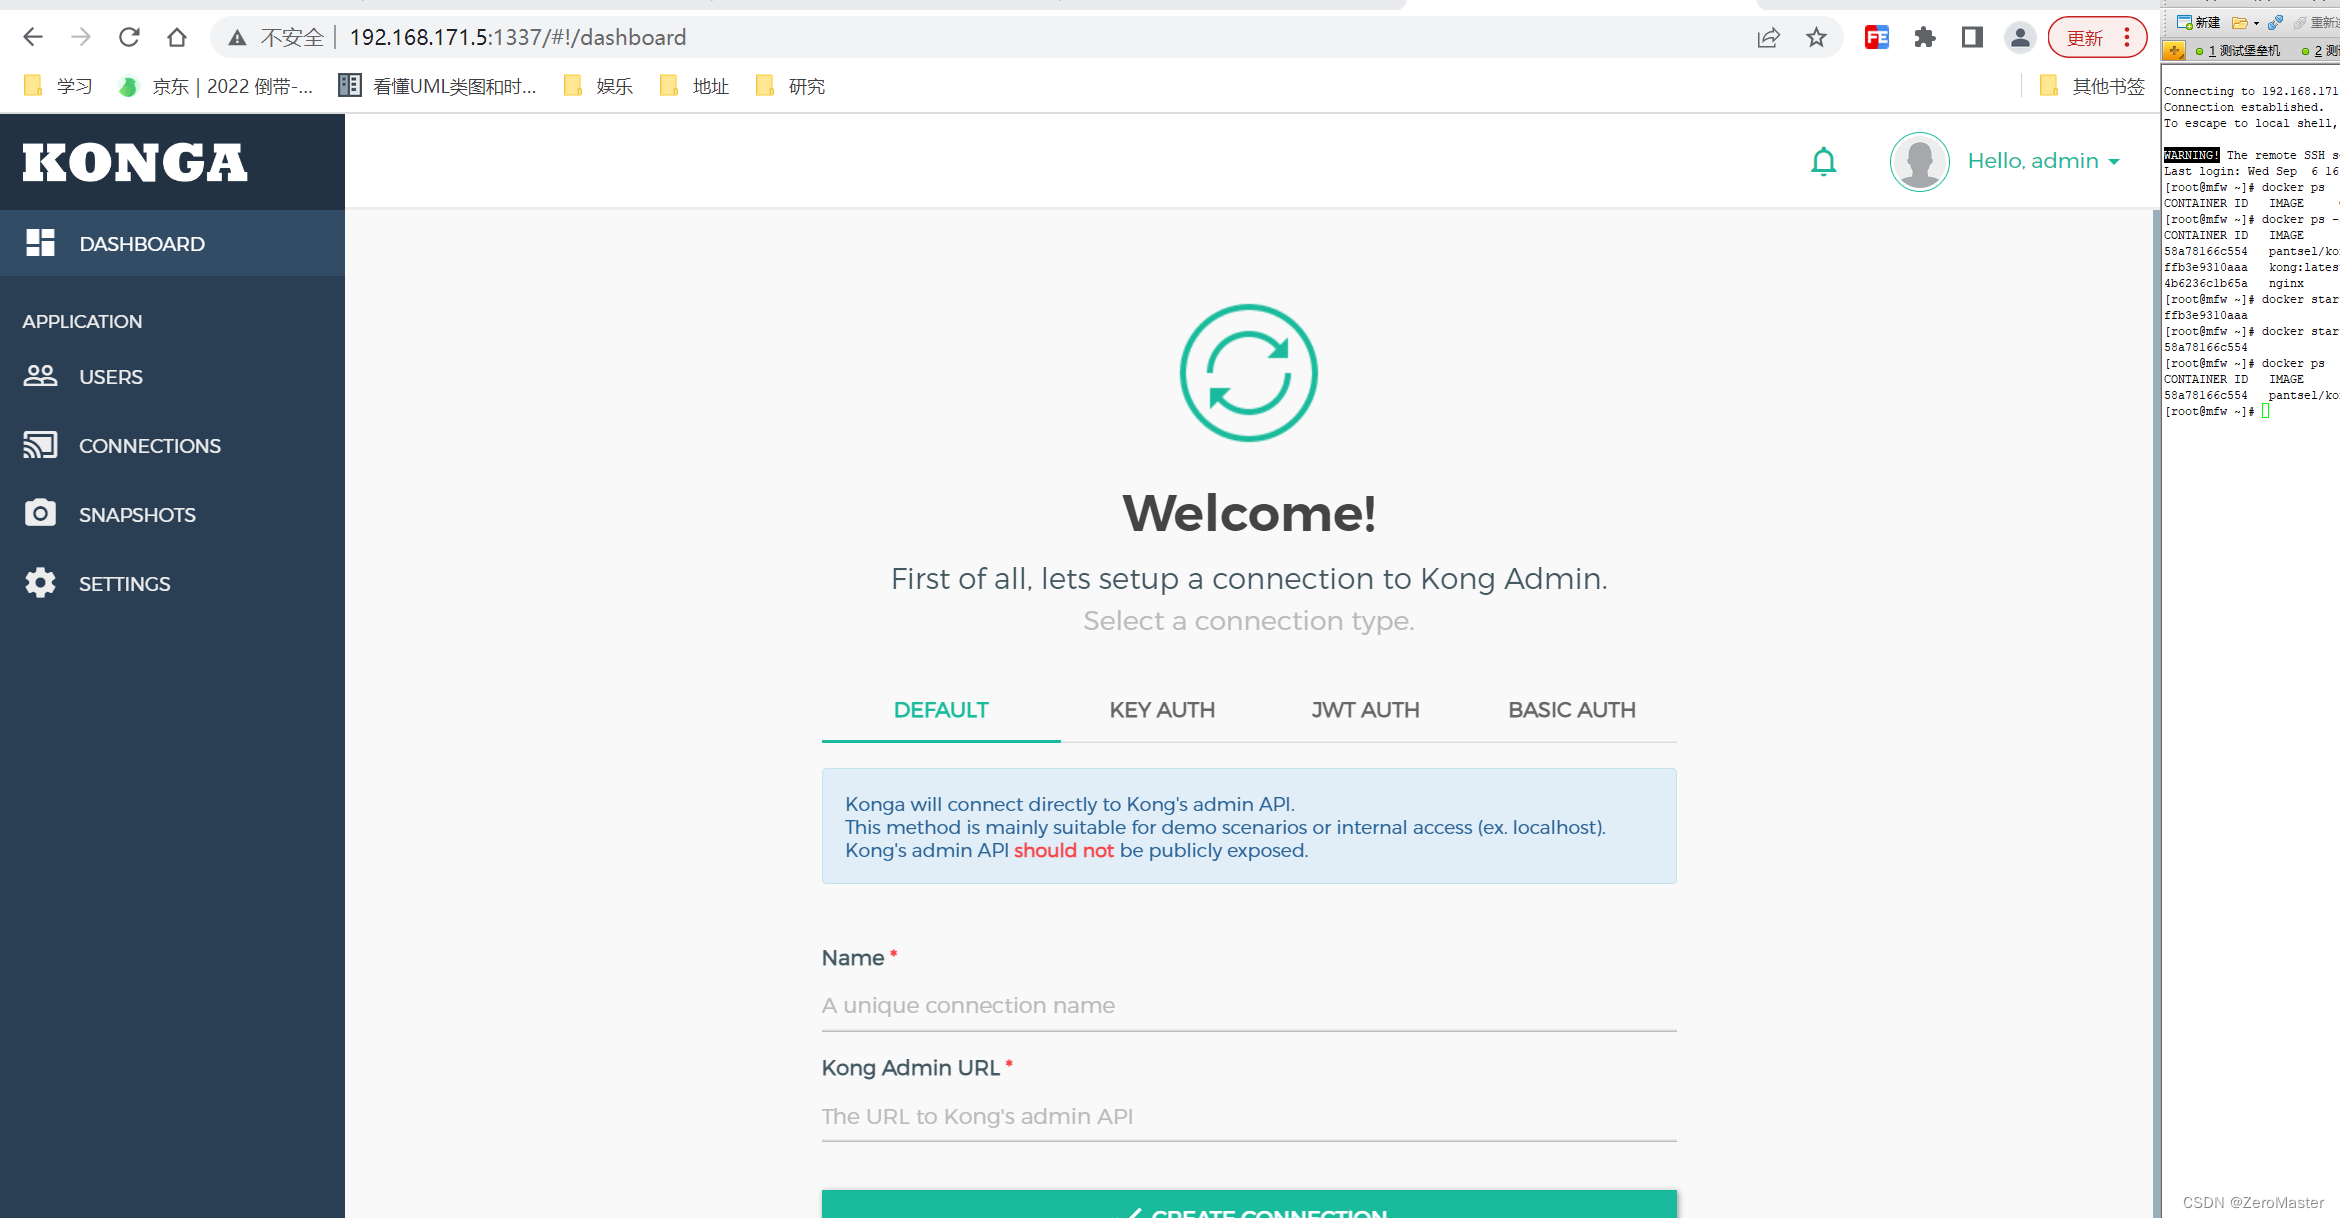This screenshot has height=1218, width=2340.
Task: Focus the Kong Admin URL field
Action: (1249, 1117)
